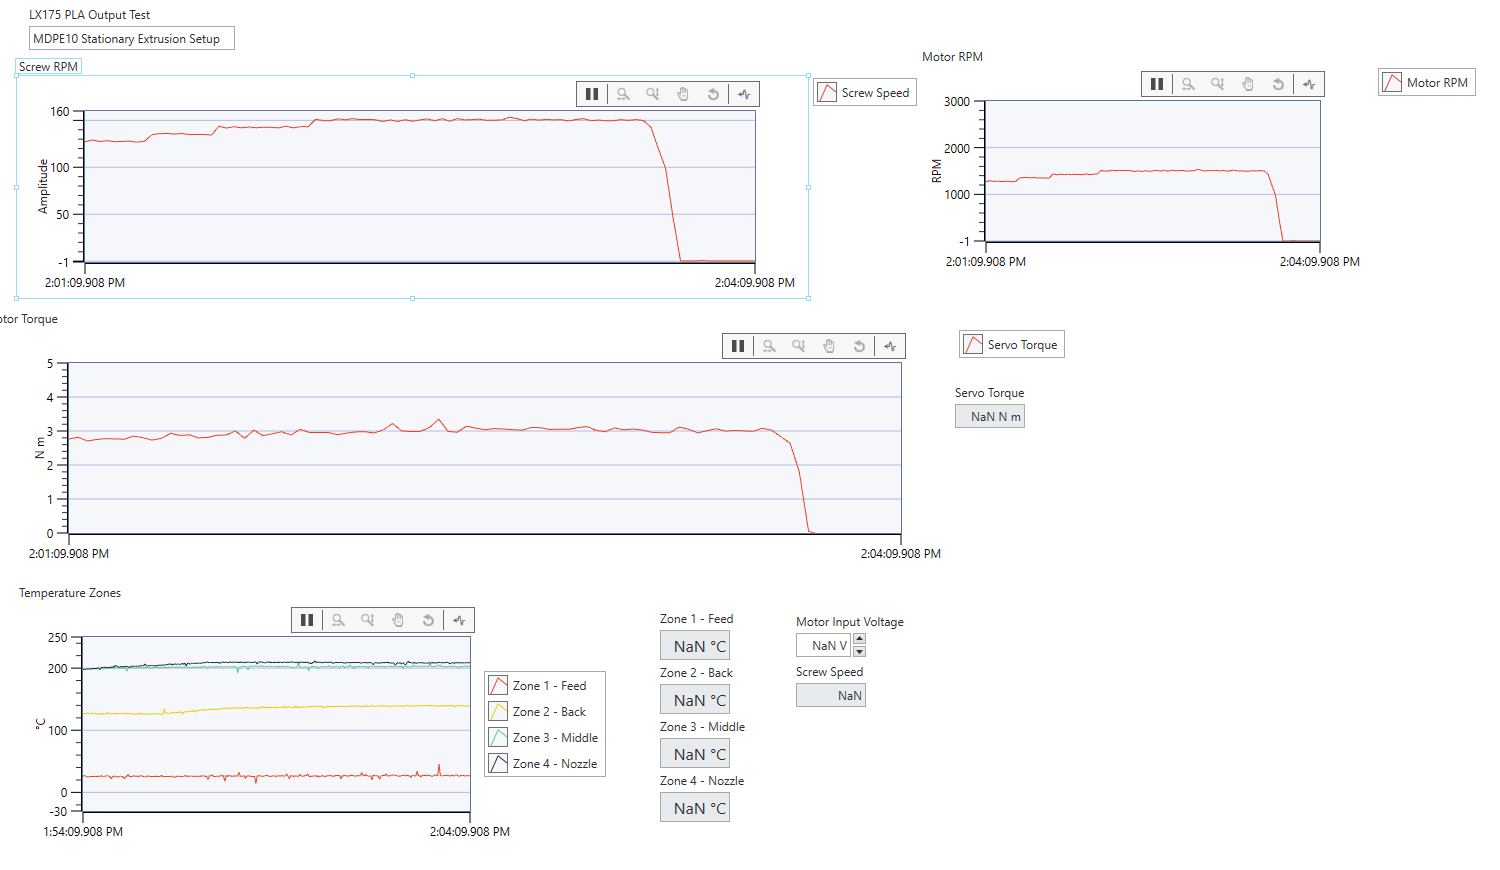Click the Screw Speed NaN display field
The width and height of the screenshot is (1500, 870).
(830, 694)
